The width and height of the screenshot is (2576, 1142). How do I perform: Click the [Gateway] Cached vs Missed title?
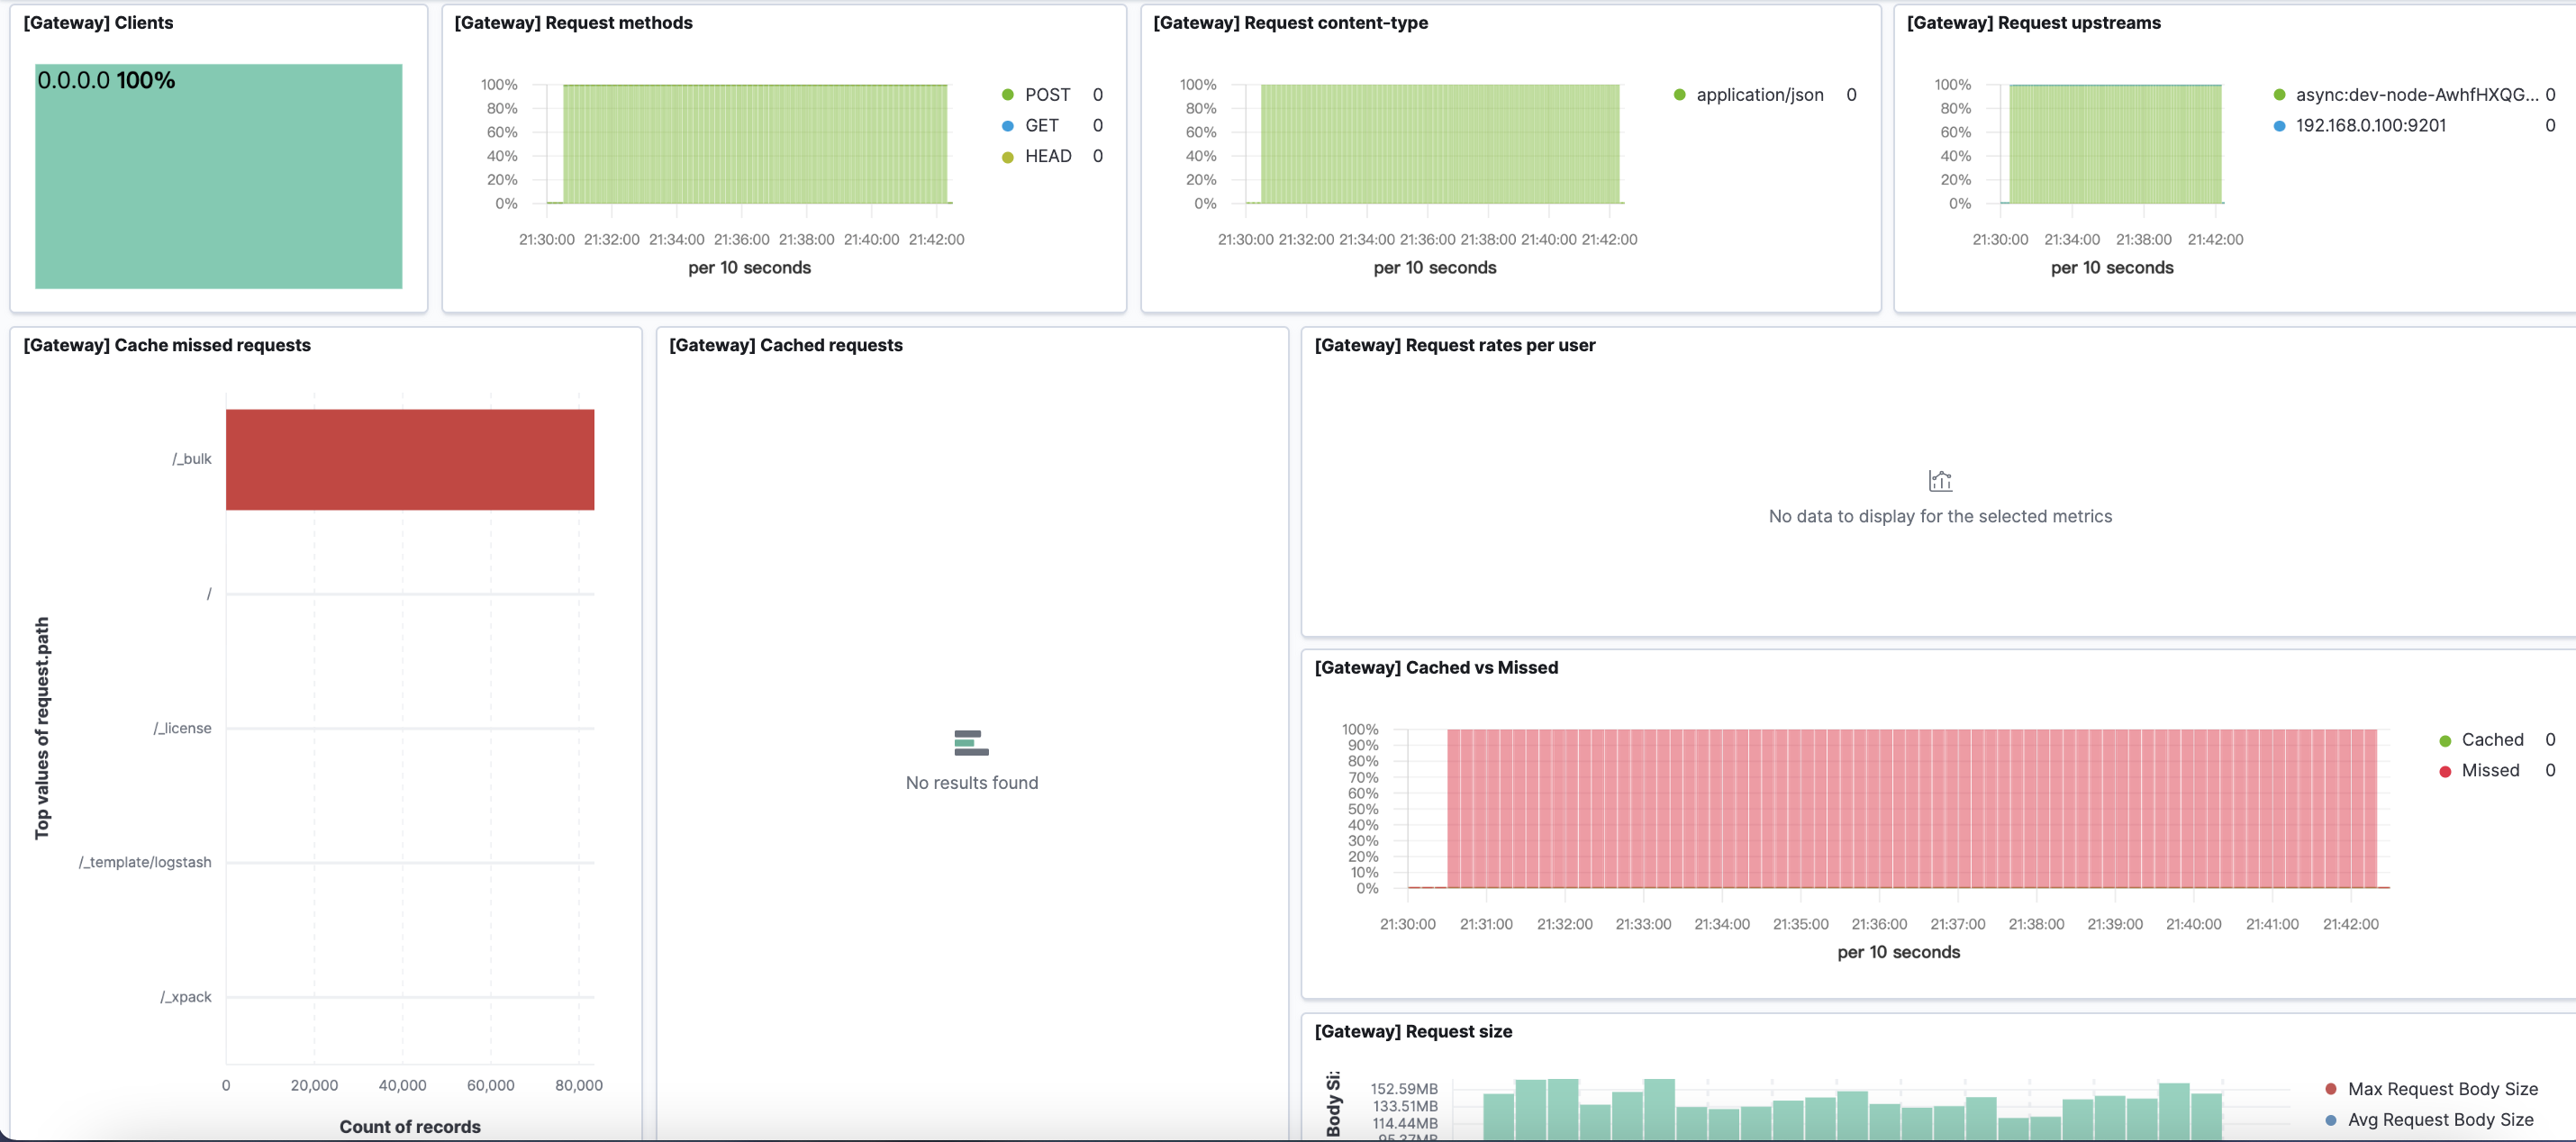(x=1435, y=667)
